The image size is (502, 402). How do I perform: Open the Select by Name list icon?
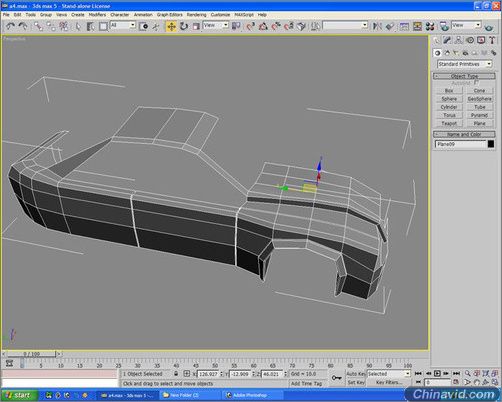[x=90, y=26]
